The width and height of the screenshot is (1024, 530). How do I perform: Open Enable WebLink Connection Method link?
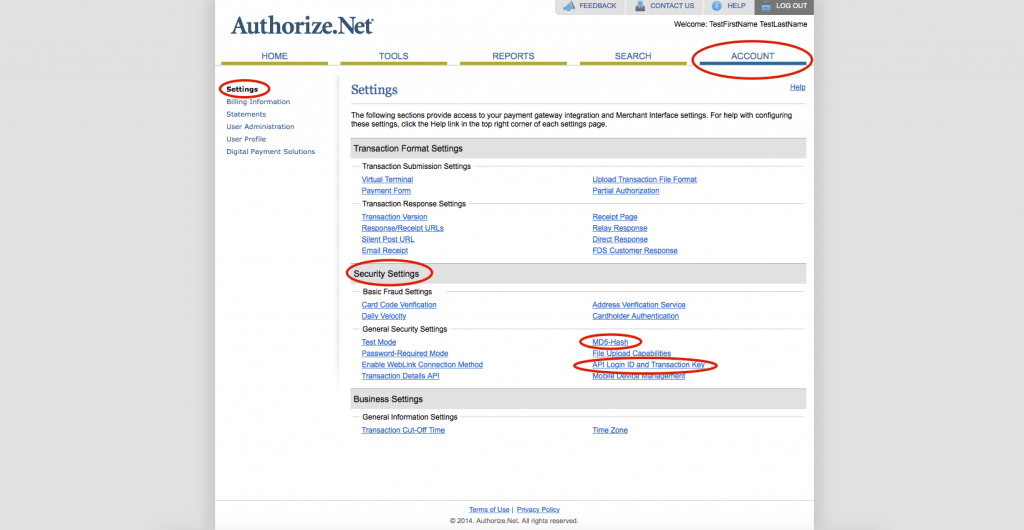click(x=422, y=365)
